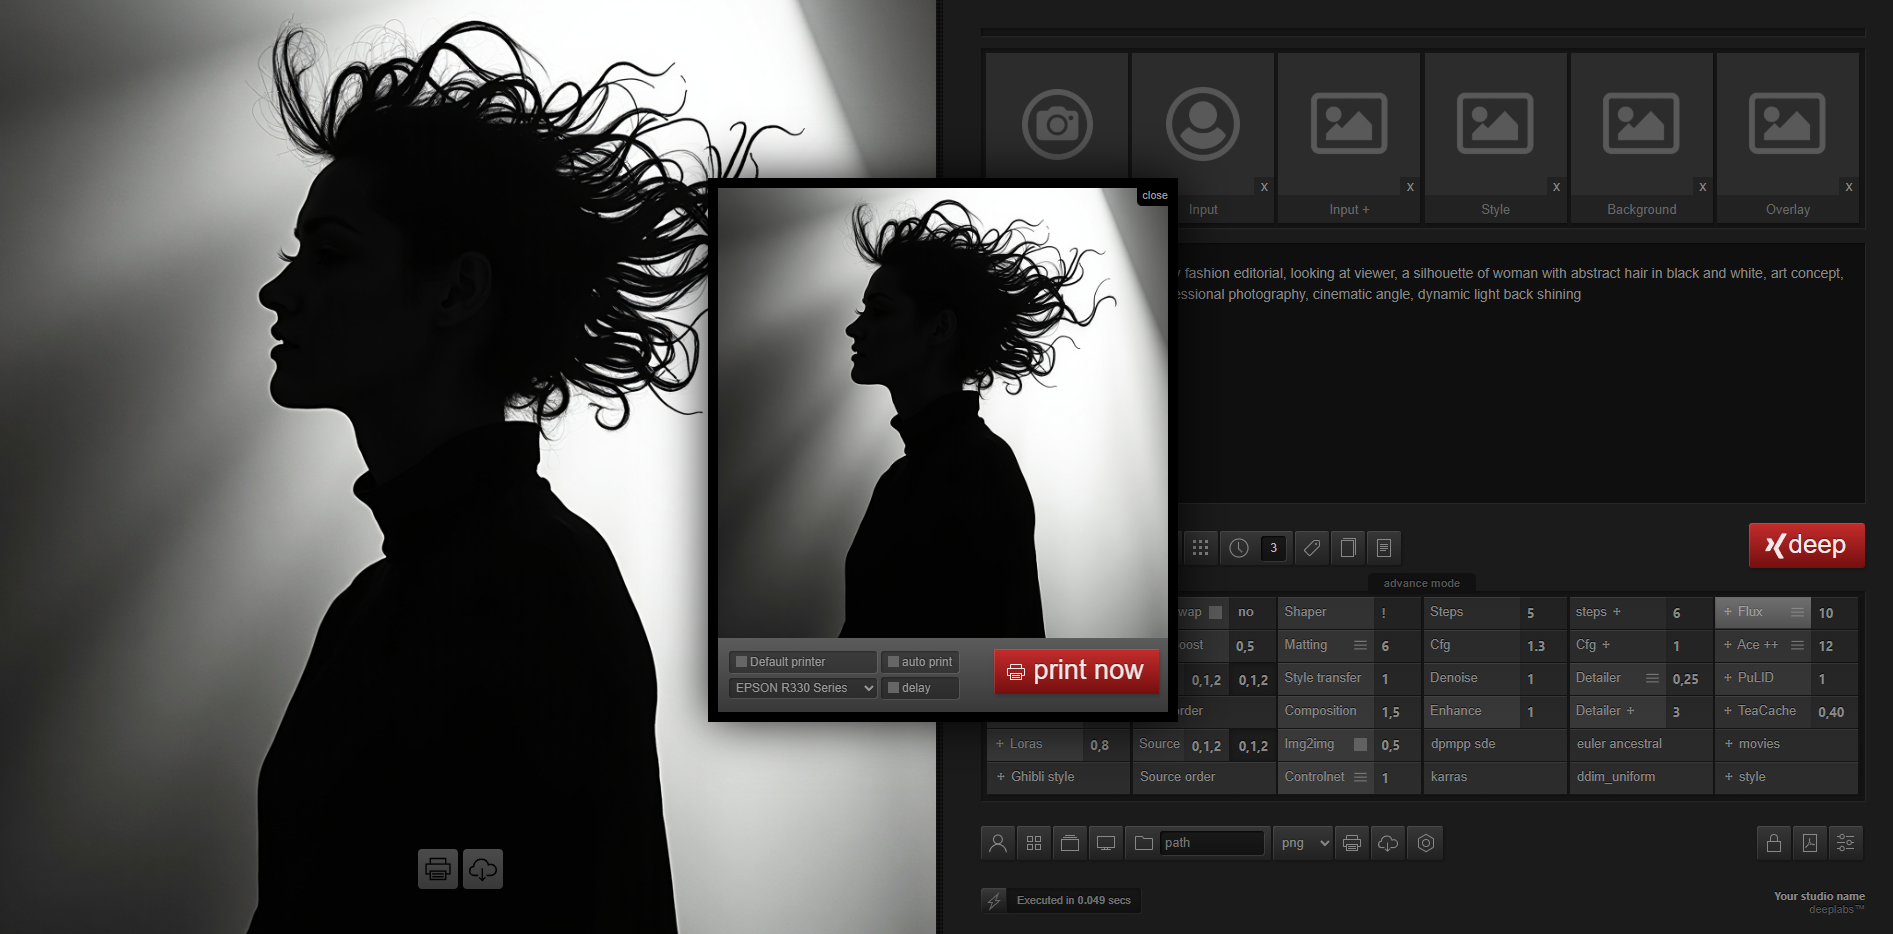The height and width of the screenshot is (934, 1893).
Task: Open the Detailer list menu icon
Action: [x=1652, y=678]
